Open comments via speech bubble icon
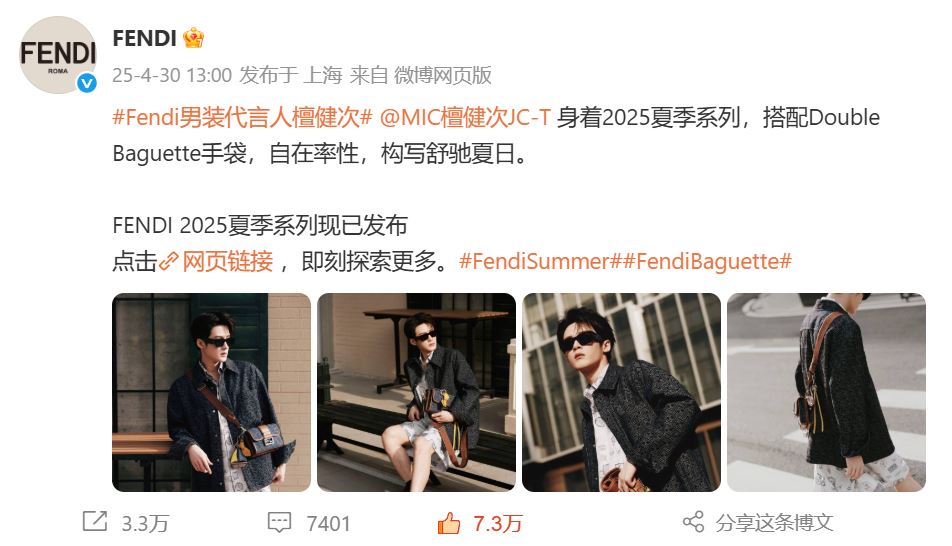Viewport: 952px width, 546px height. [279, 522]
